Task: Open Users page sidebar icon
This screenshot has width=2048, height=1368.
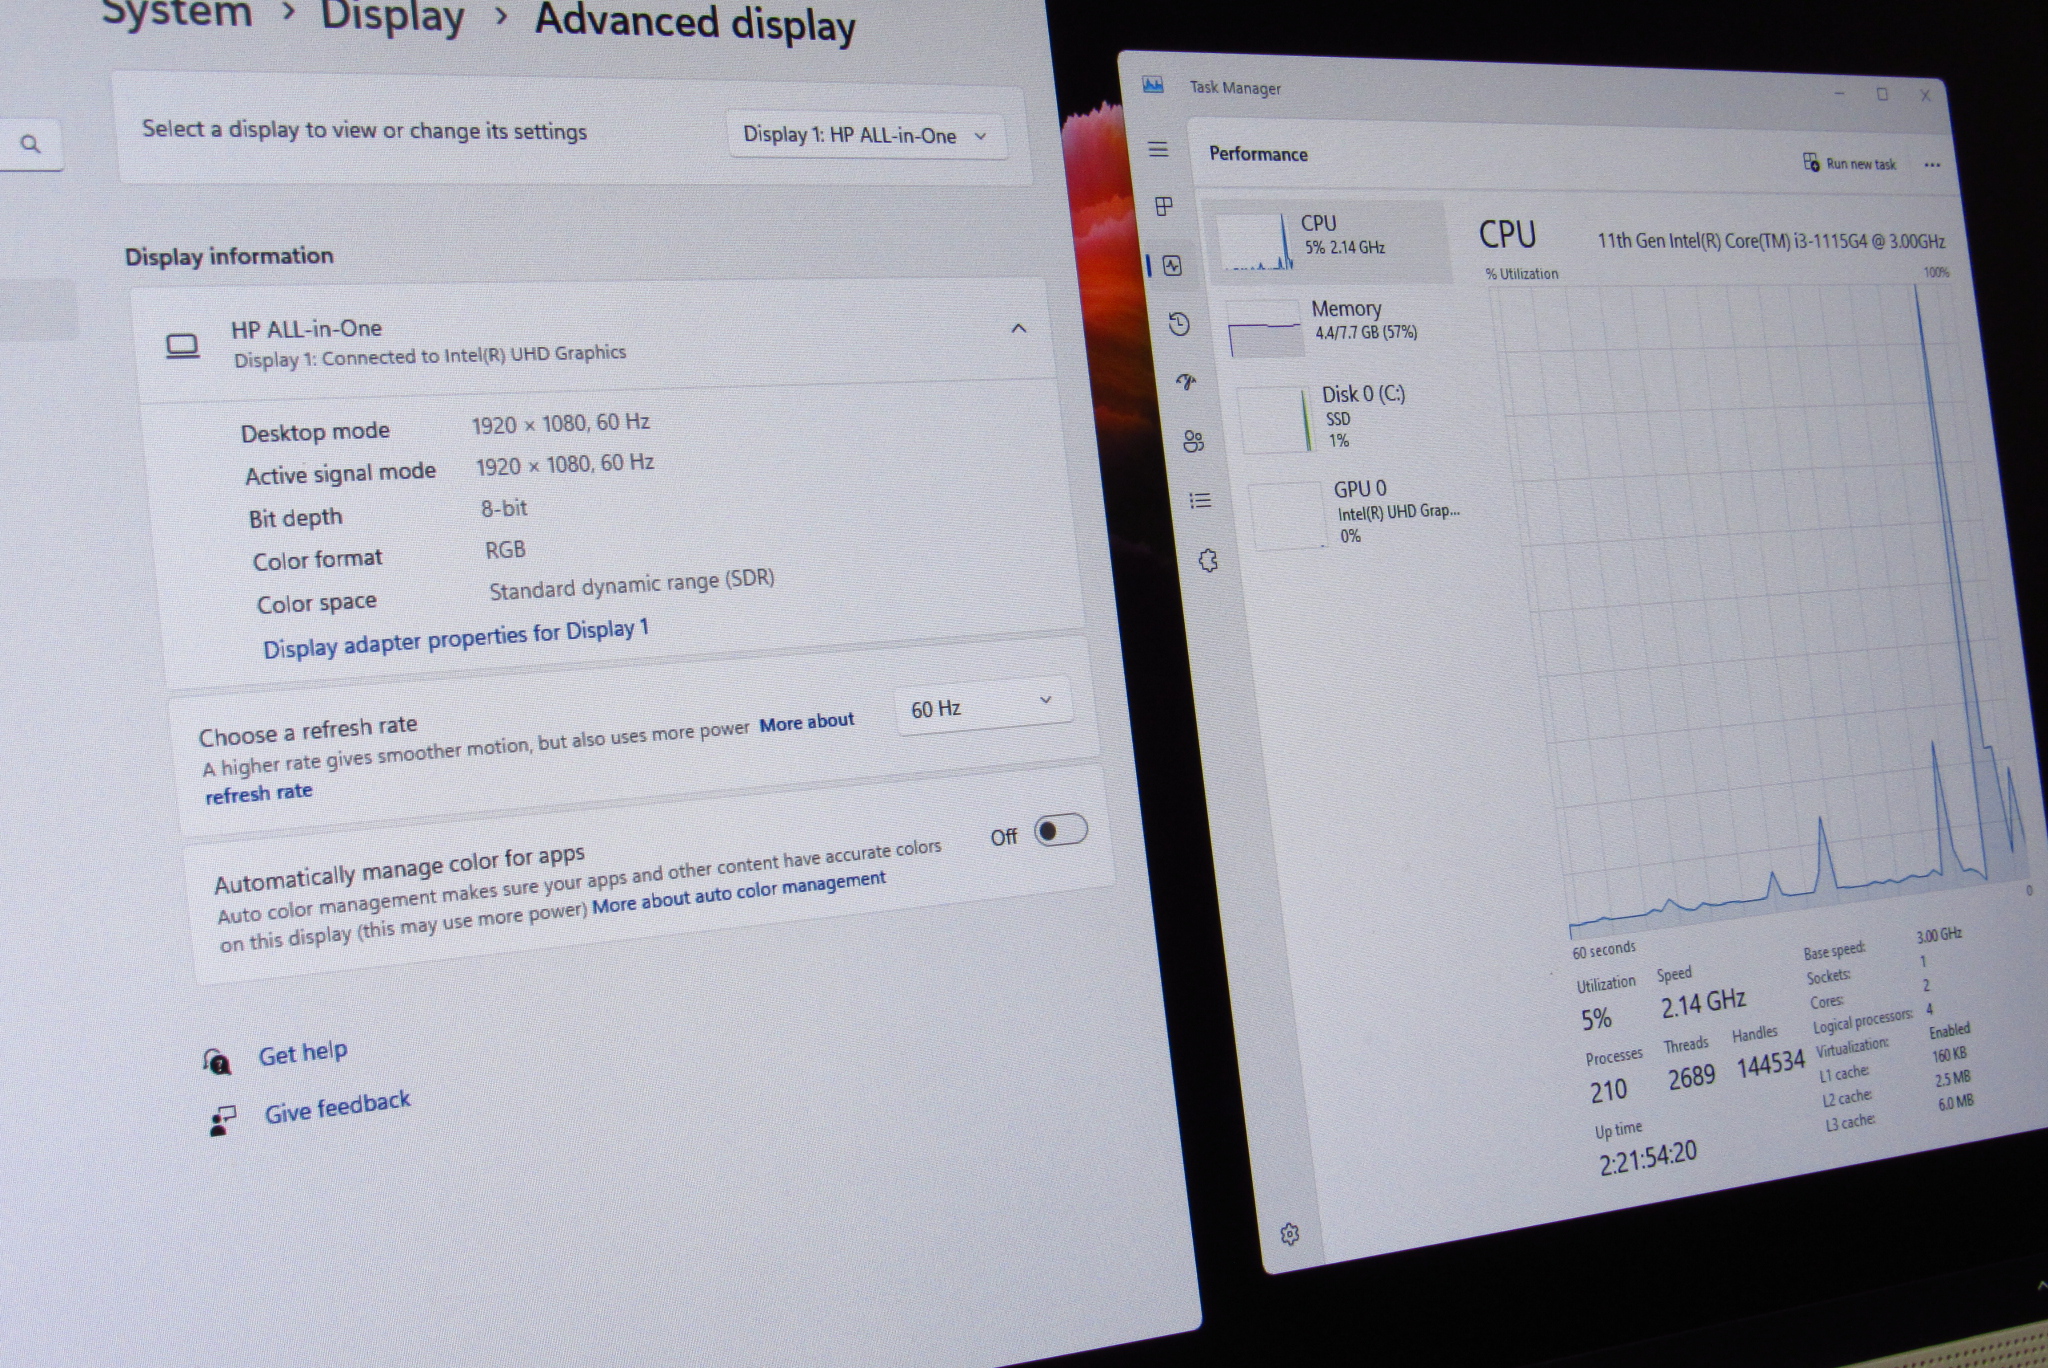Action: (x=1193, y=441)
